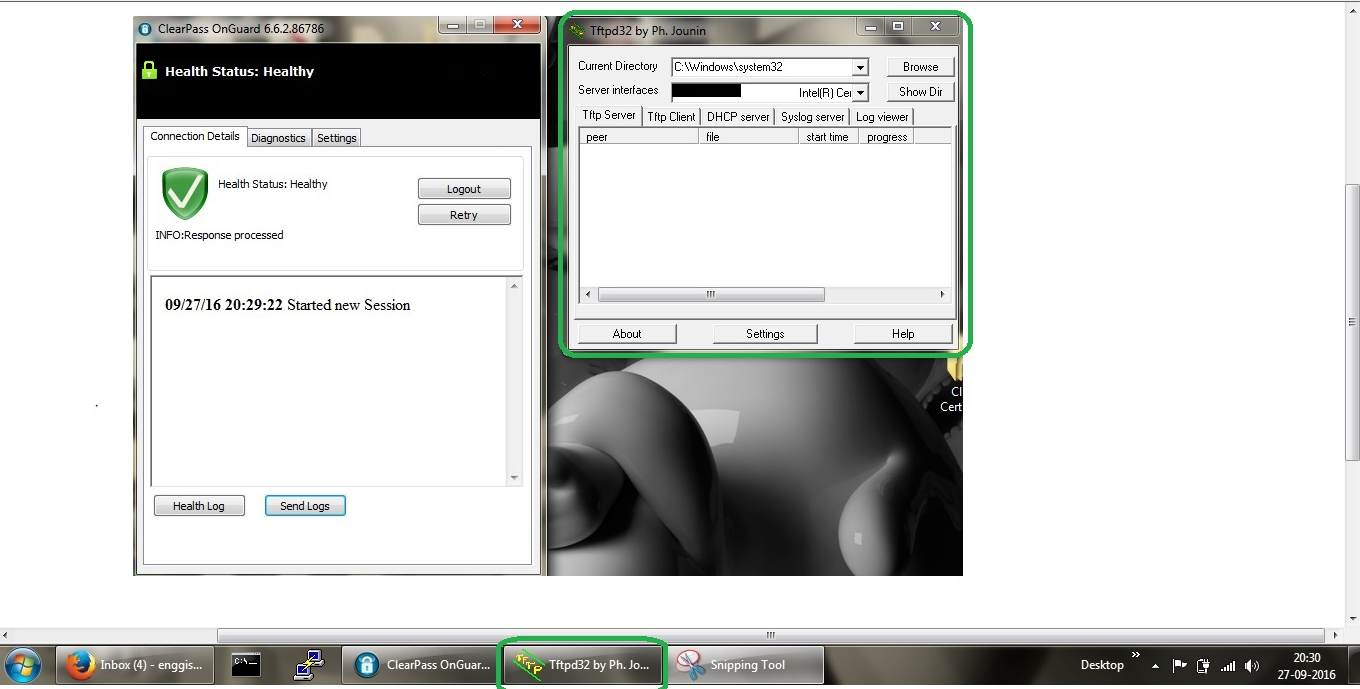The image size is (1360, 689).
Task: Click the 'Started new Session' log entry
Action: [348, 305]
